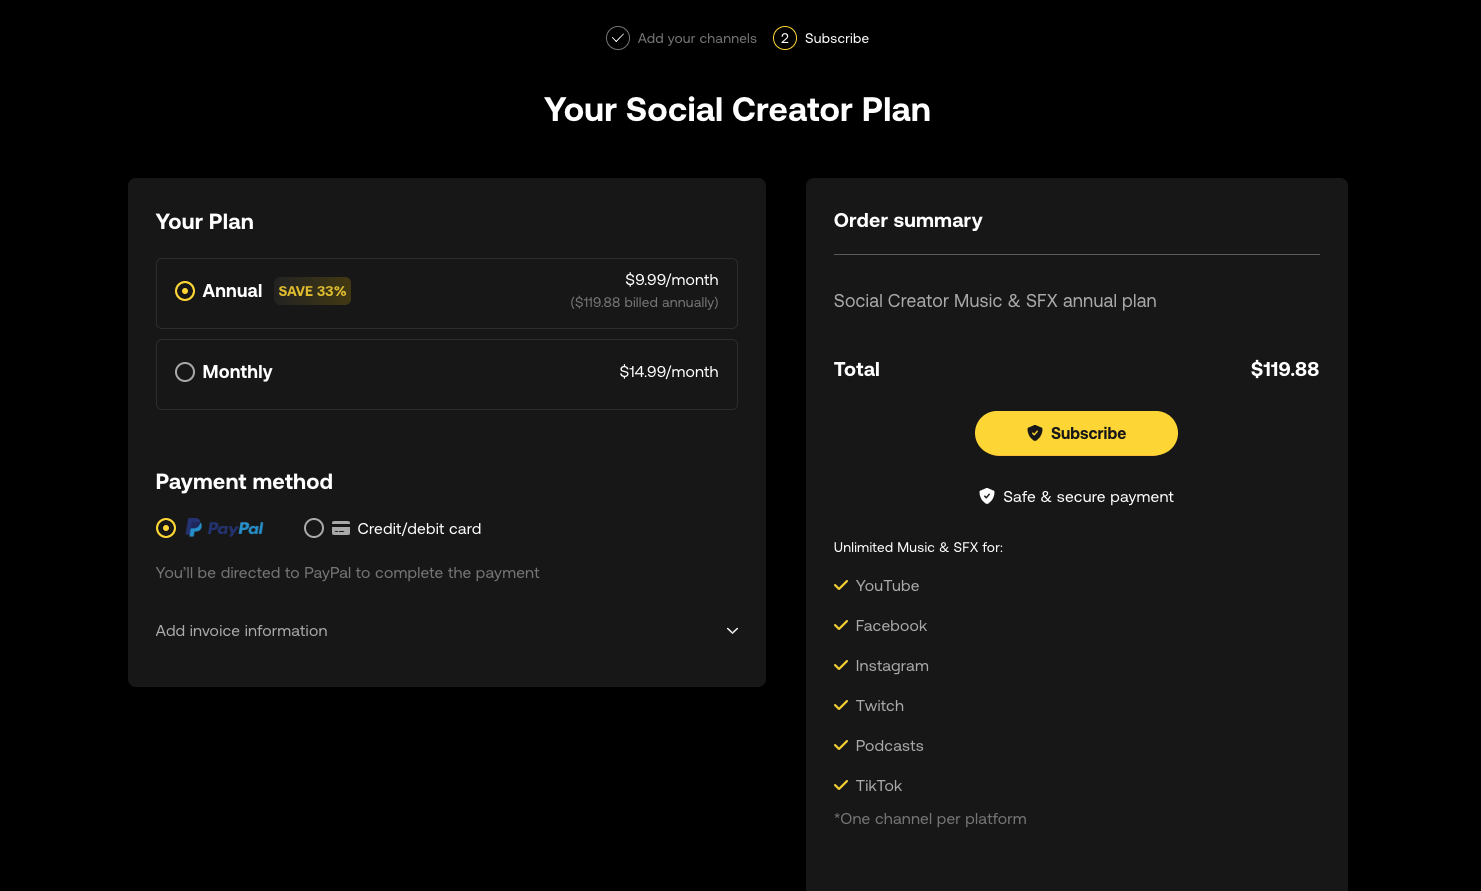Click the Subscribe step label
Image resolution: width=1481 pixels, height=891 pixels.
pyautogui.click(x=837, y=38)
